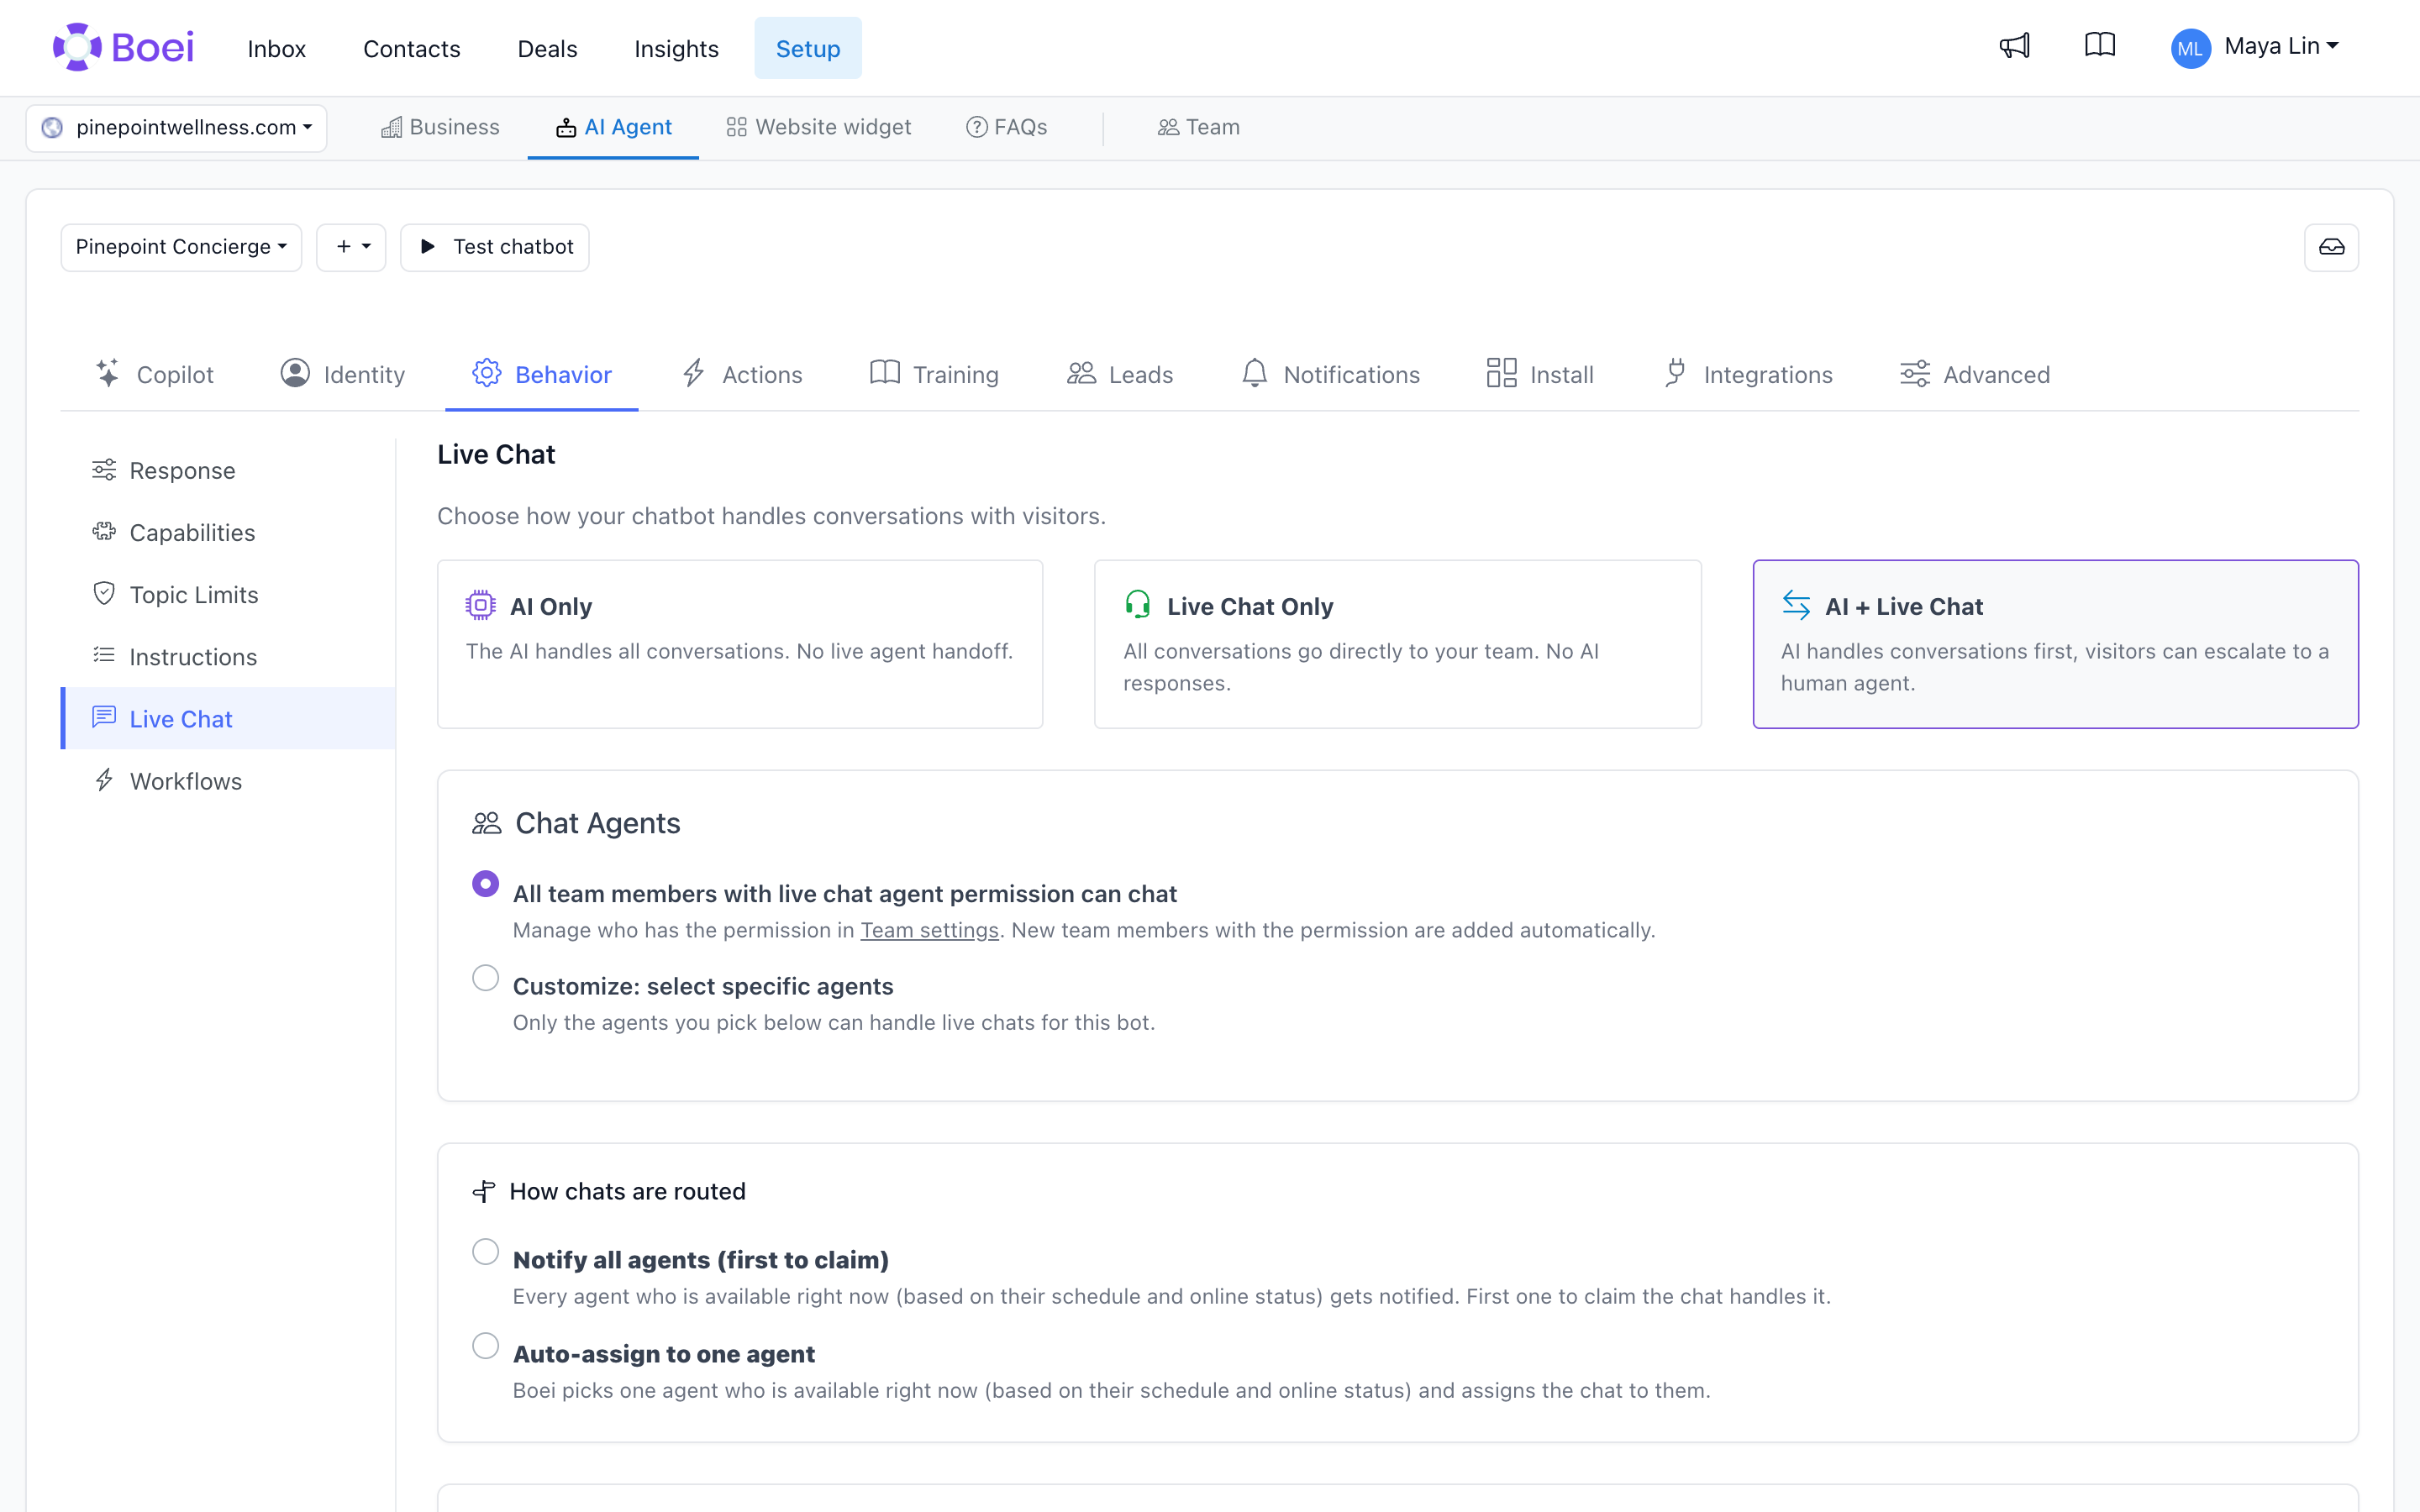Click the Boei logo

click(x=123, y=47)
